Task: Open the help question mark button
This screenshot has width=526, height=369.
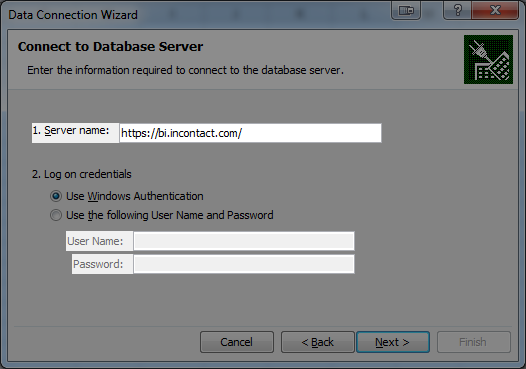Action: coord(458,10)
